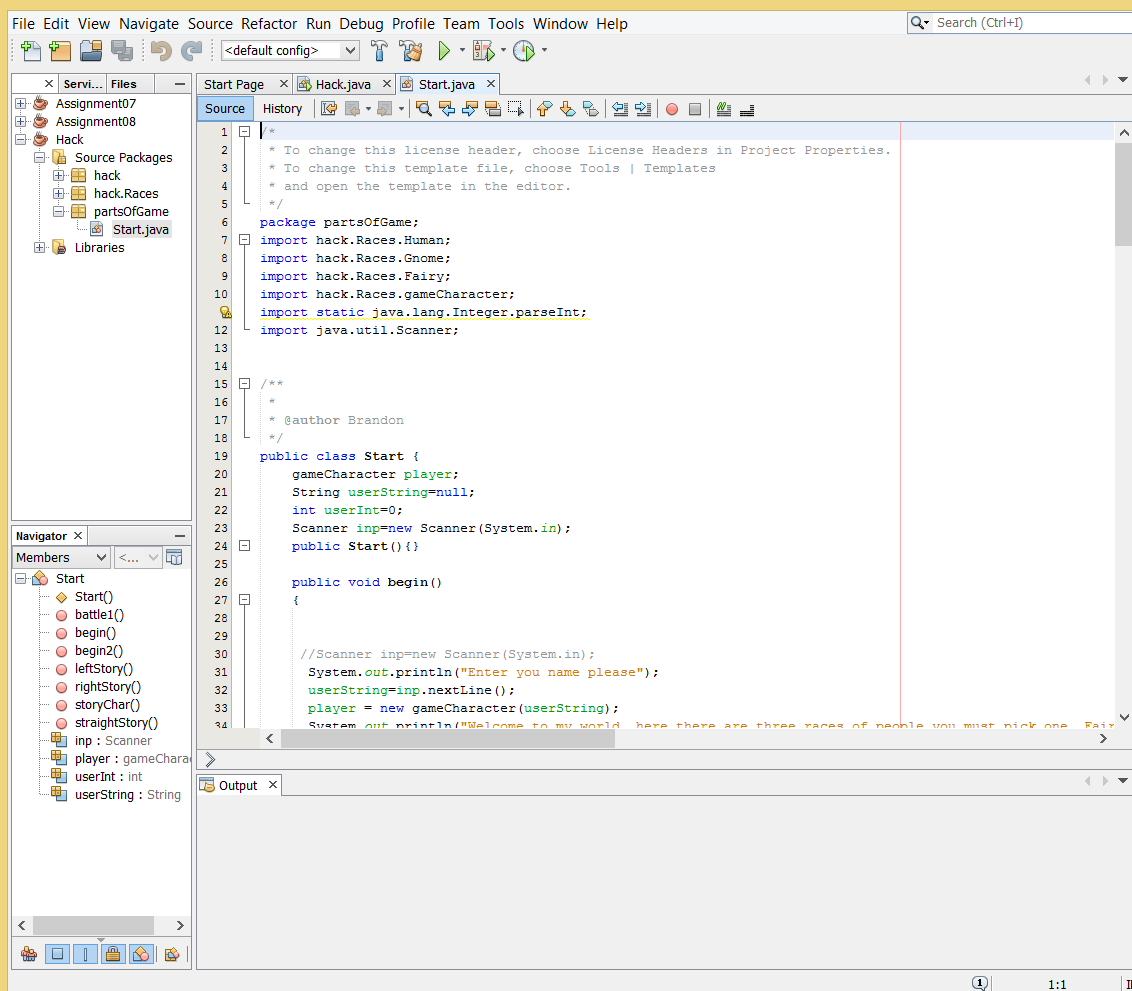Click the New File toolbar icon

pos(31,51)
